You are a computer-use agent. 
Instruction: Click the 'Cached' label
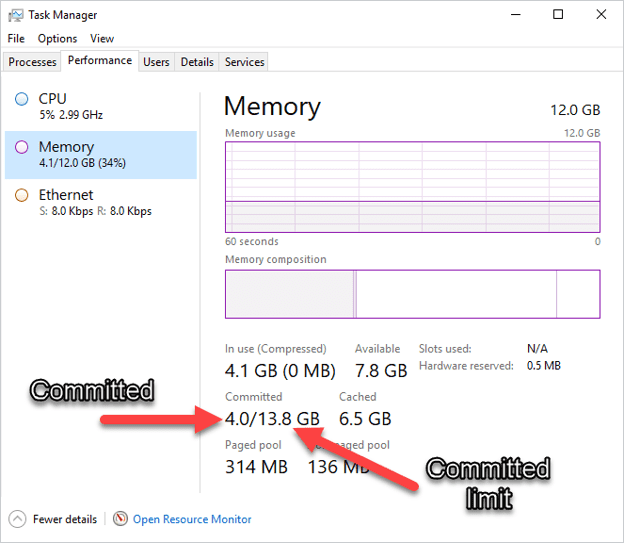coord(358,397)
